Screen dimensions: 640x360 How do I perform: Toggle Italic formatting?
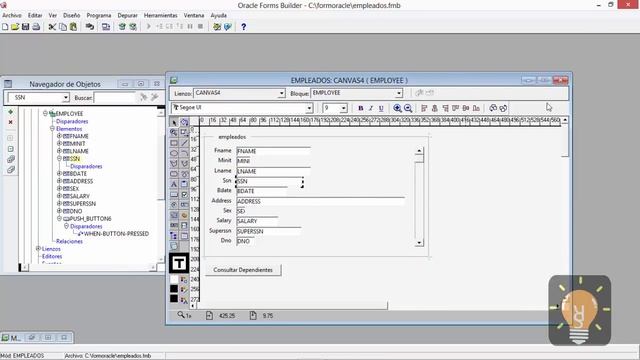coord(371,108)
